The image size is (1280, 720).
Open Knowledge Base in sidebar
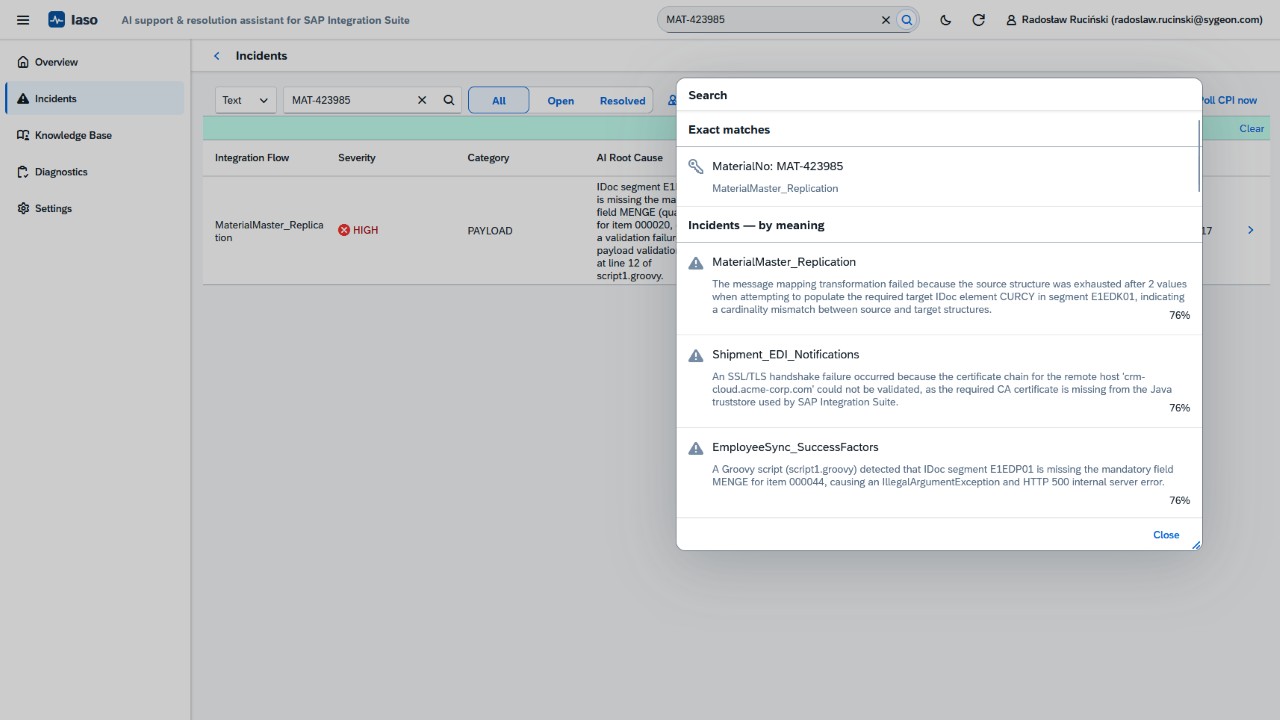pyautogui.click(x=95, y=135)
